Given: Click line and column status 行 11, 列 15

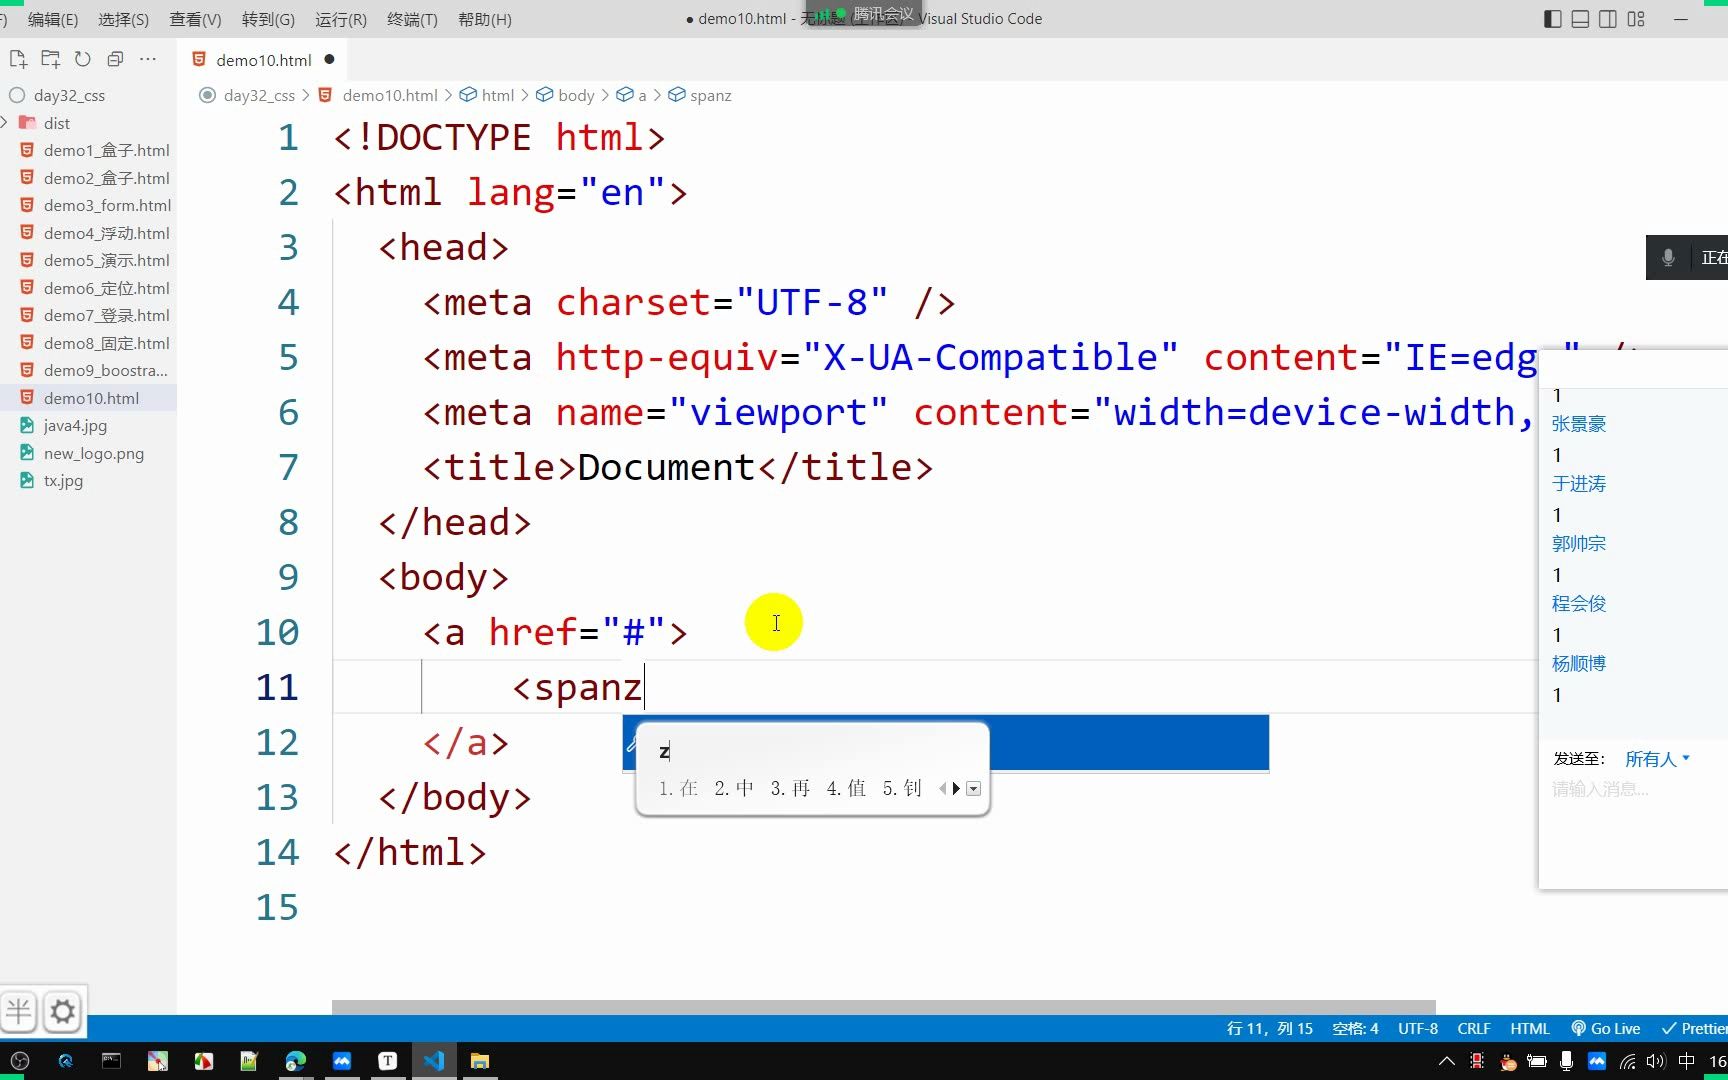Looking at the screenshot, I should (x=1269, y=1028).
